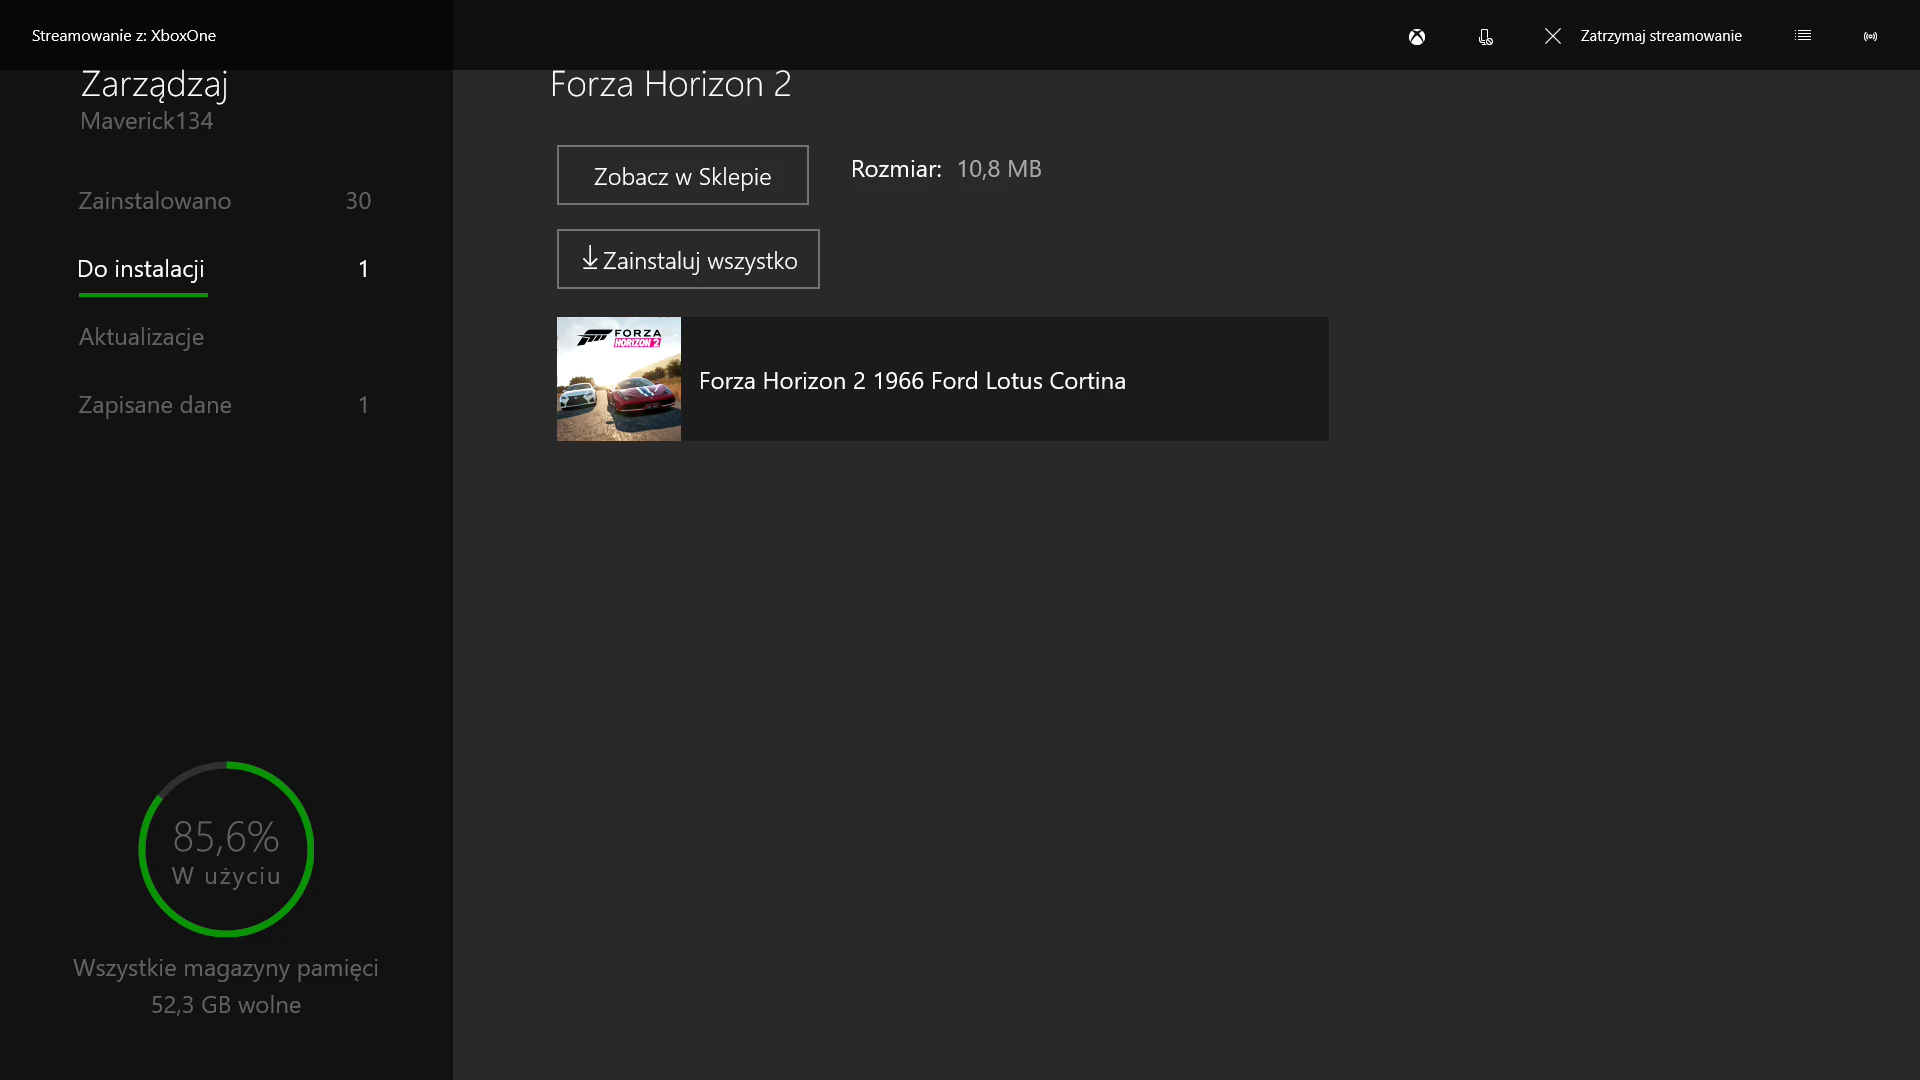1920x1080 pixels.
Task: Click the count 30 next to Zainstalowano
Action: [358, 201]
